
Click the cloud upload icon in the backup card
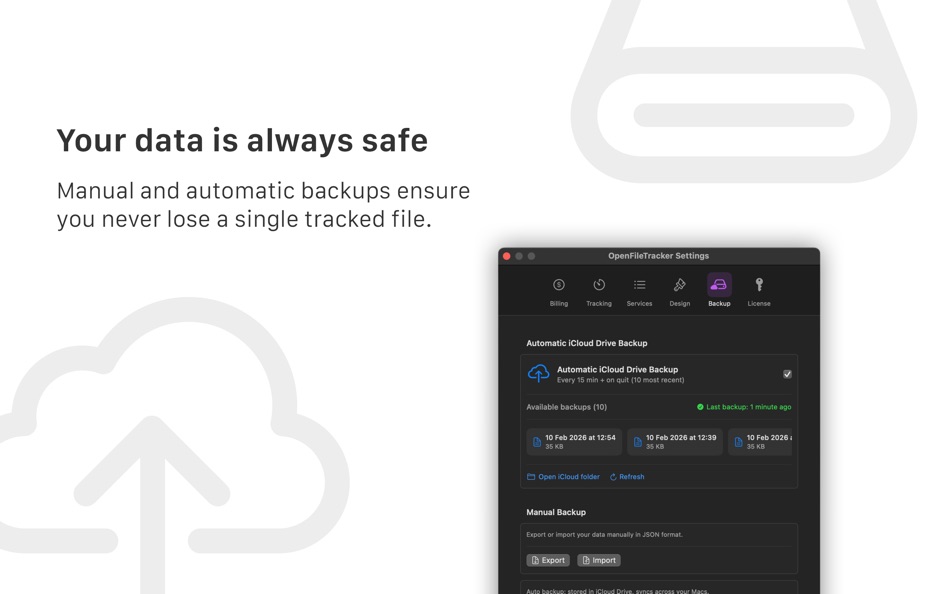[x=538, y=371]
